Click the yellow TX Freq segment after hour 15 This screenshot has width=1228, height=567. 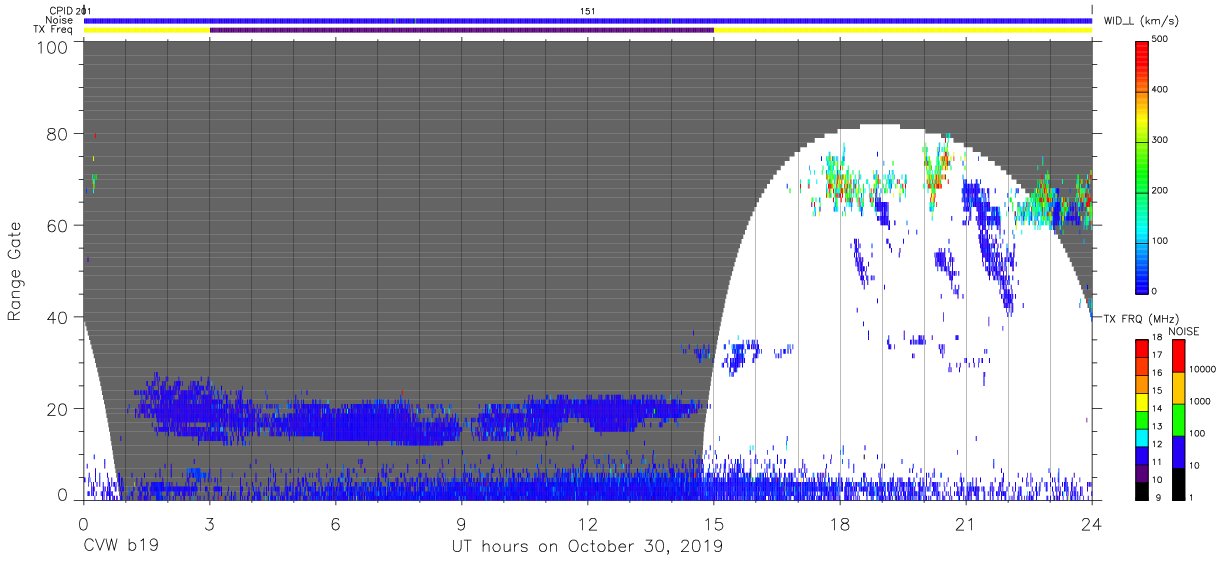pos(903,30)
